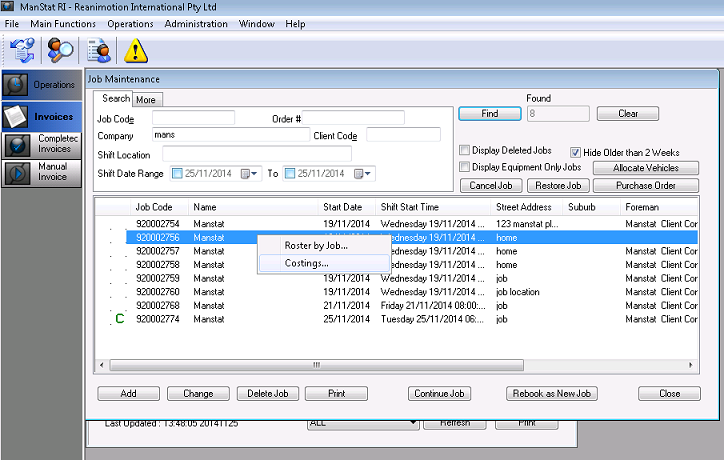Click the Job Code input field
The width and height of the screenshot is (724, 460).
click(193, 118)
